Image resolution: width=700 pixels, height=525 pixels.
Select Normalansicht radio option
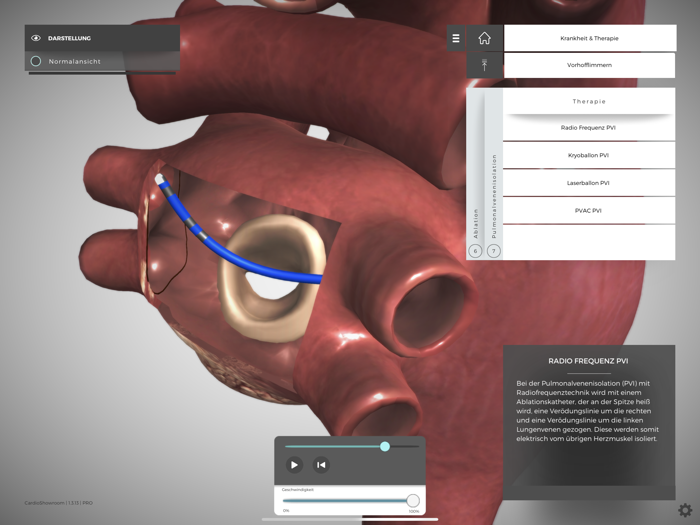36,61
